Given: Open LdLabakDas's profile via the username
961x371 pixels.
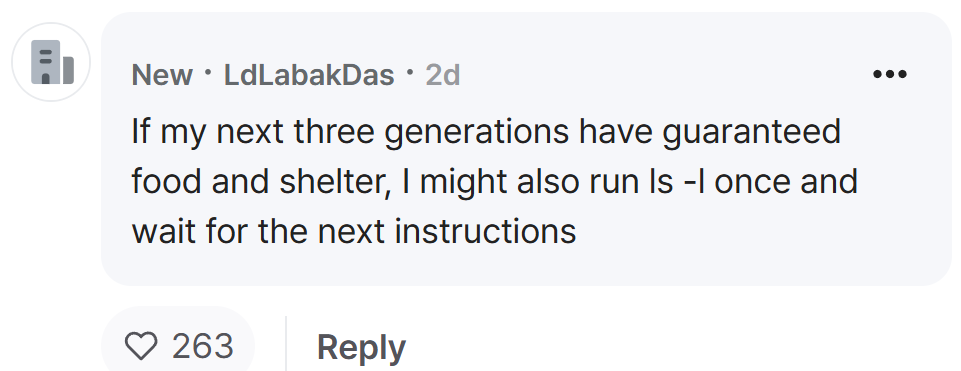Looking at the screenshot, I should [x=309, y=75].
